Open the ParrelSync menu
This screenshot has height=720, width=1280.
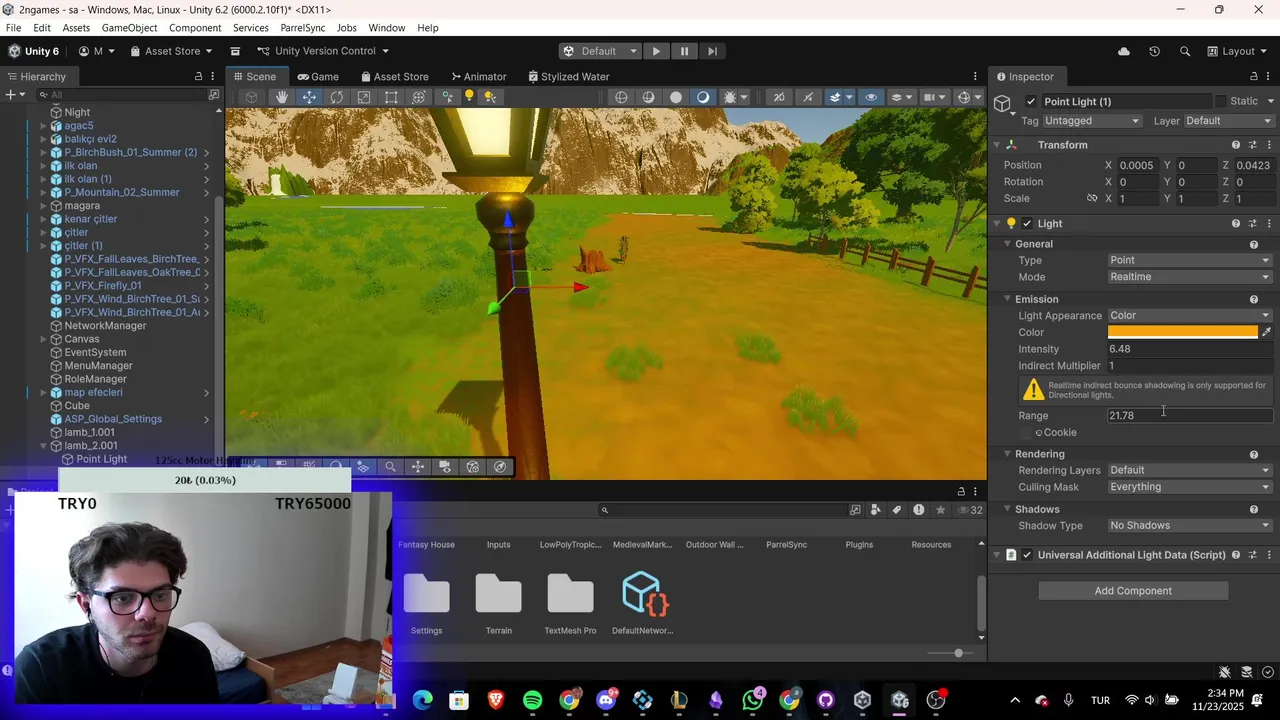click(305, 28)
